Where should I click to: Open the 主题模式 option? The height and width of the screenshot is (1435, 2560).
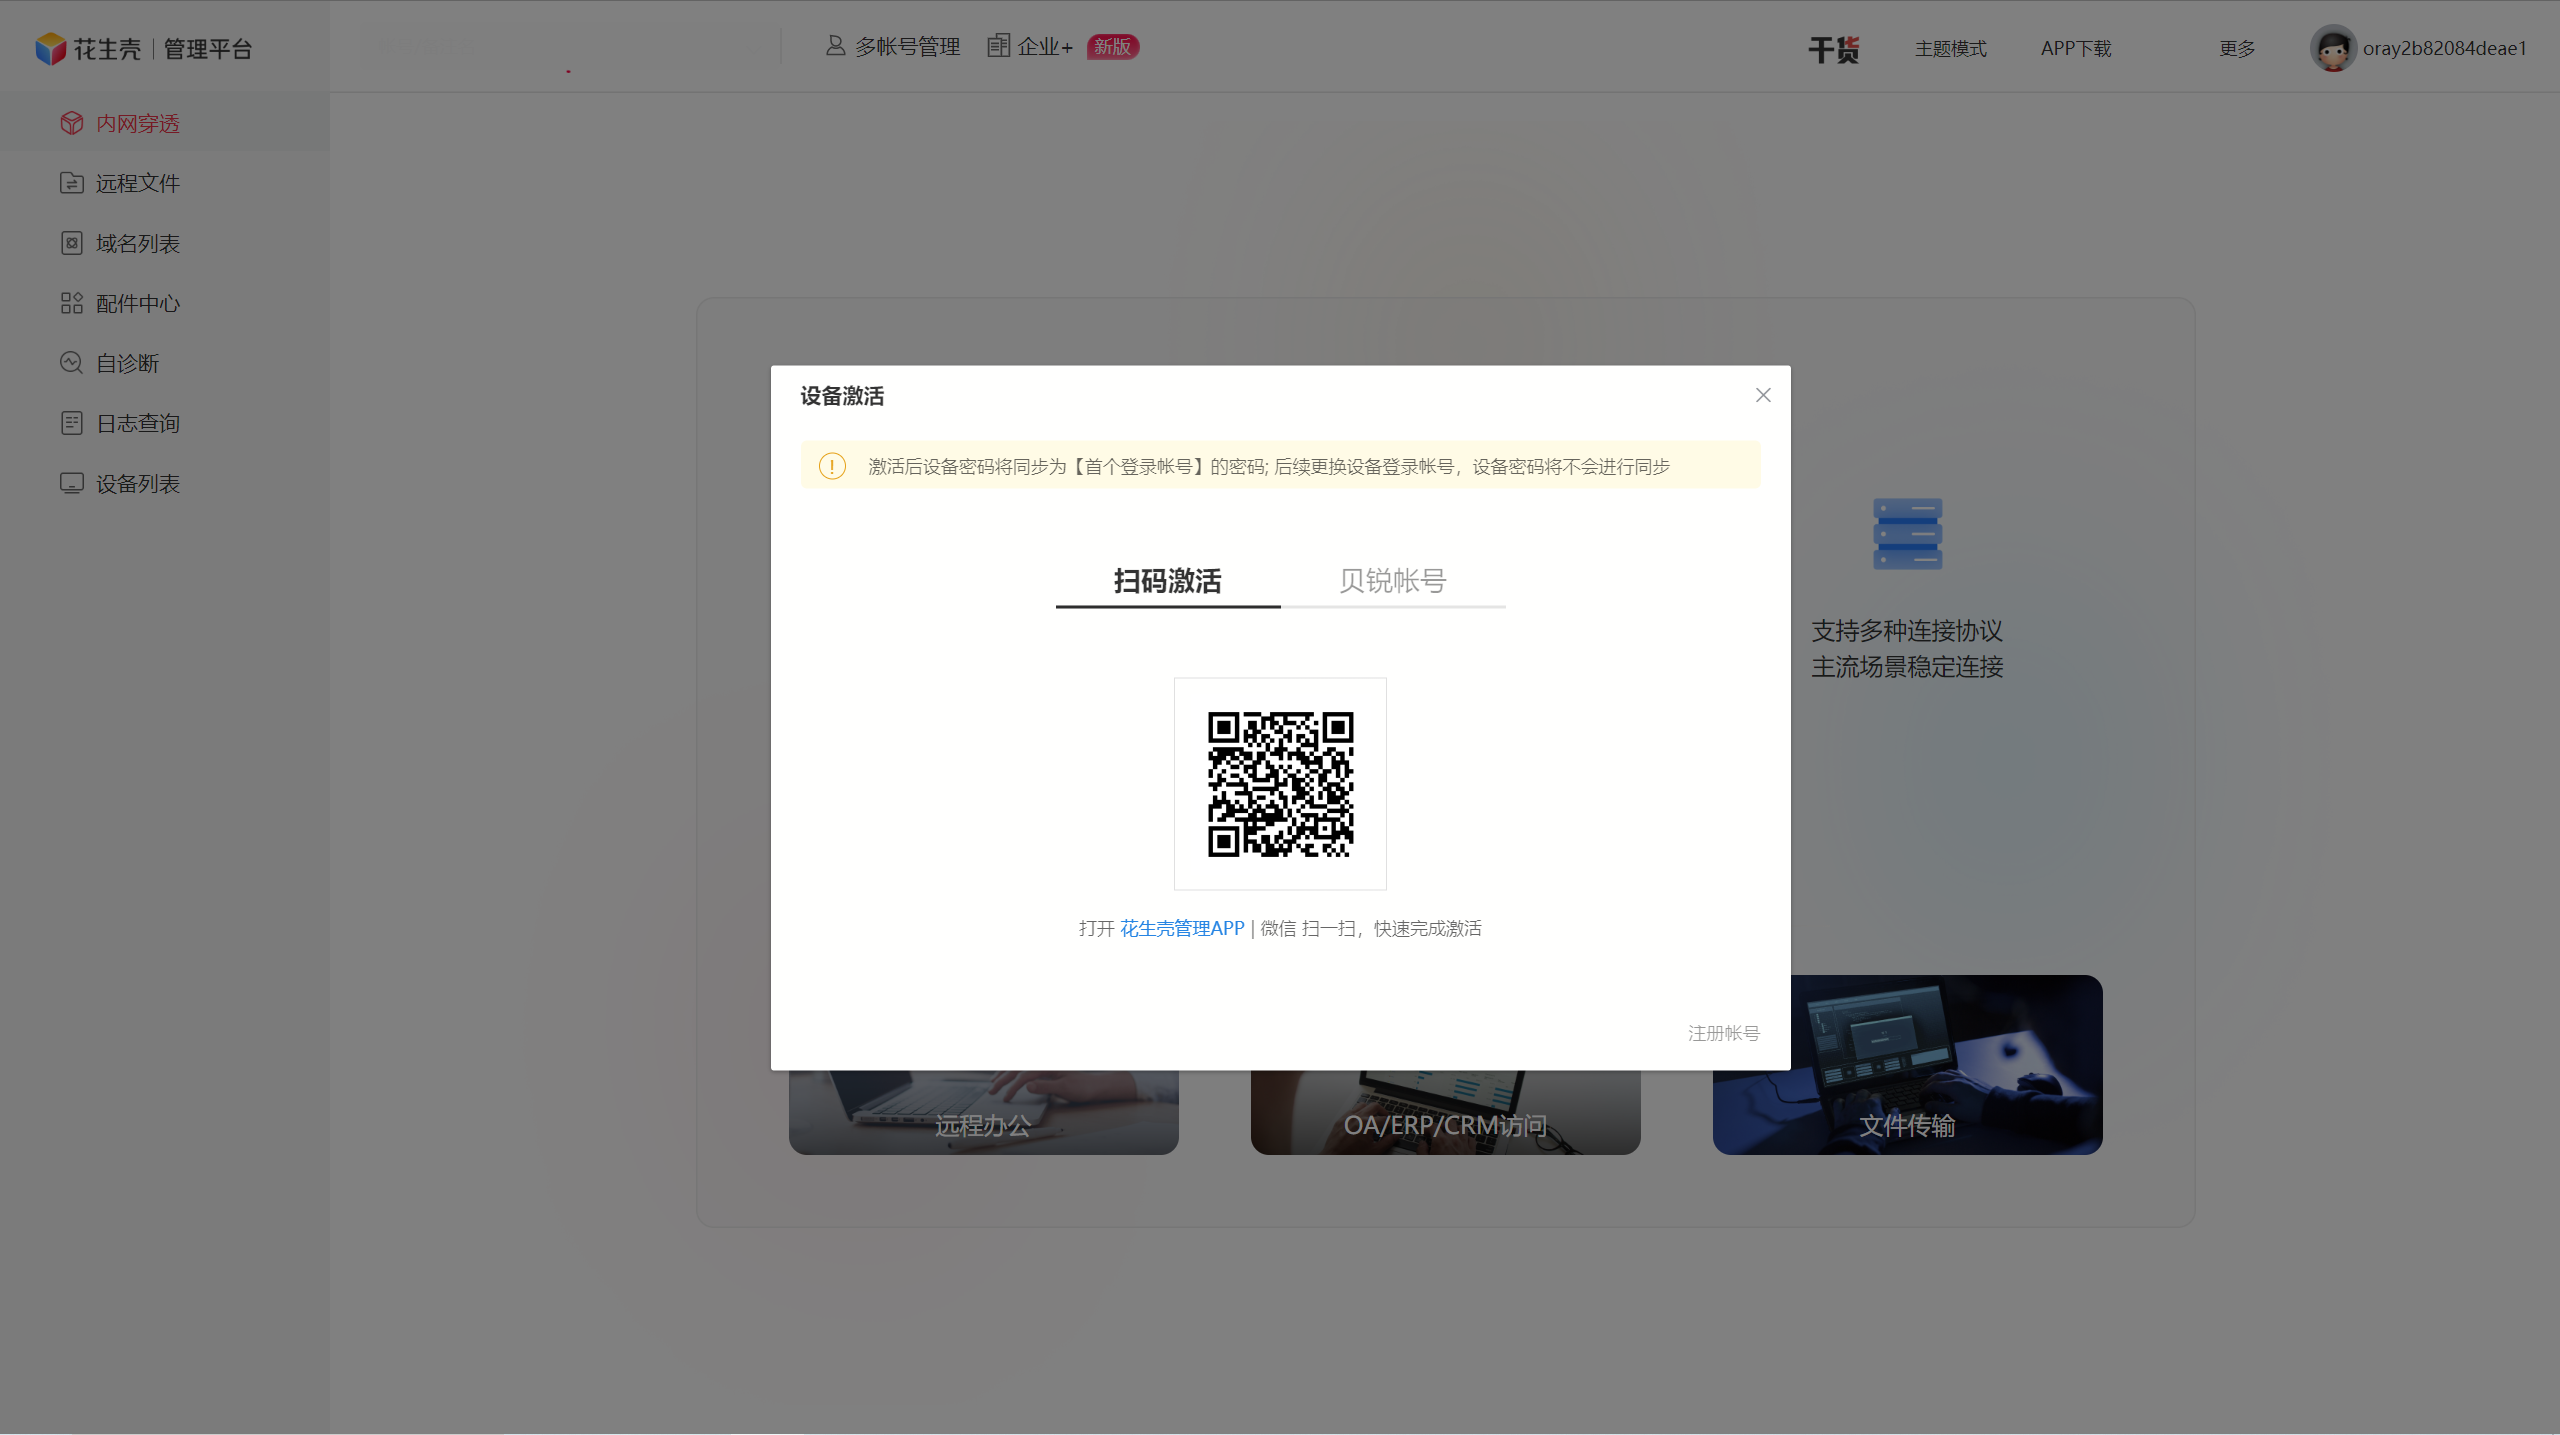pos(1950,48)
